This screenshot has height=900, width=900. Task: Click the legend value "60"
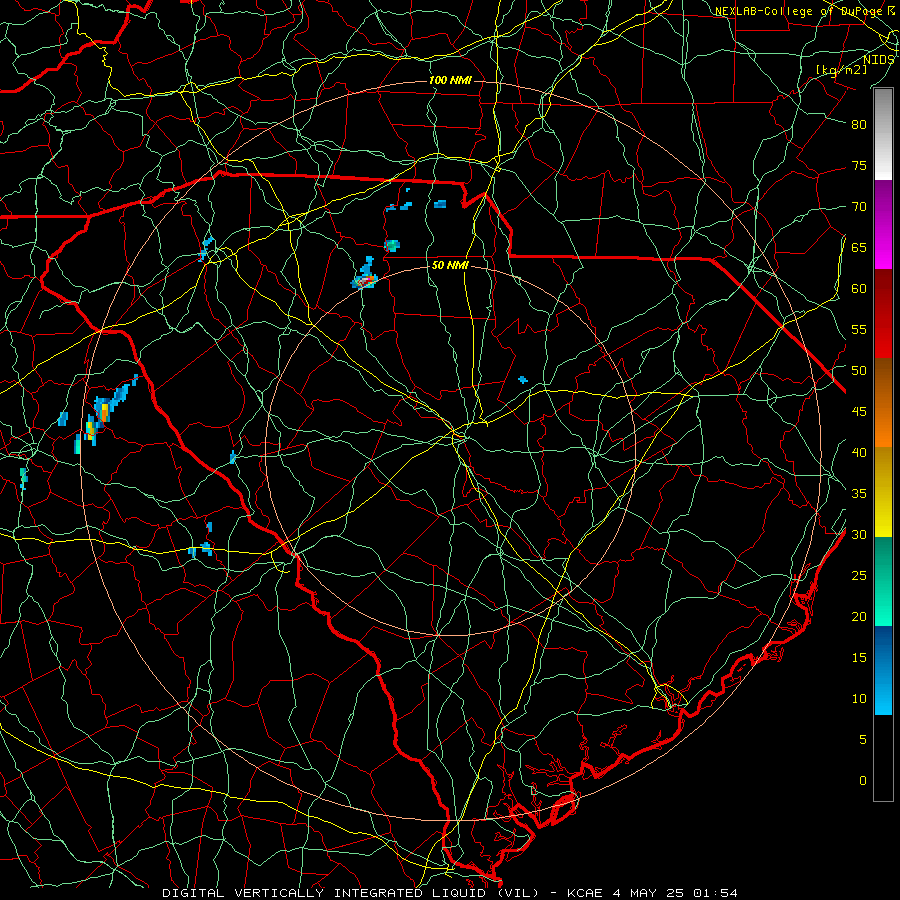coord(859,289)
